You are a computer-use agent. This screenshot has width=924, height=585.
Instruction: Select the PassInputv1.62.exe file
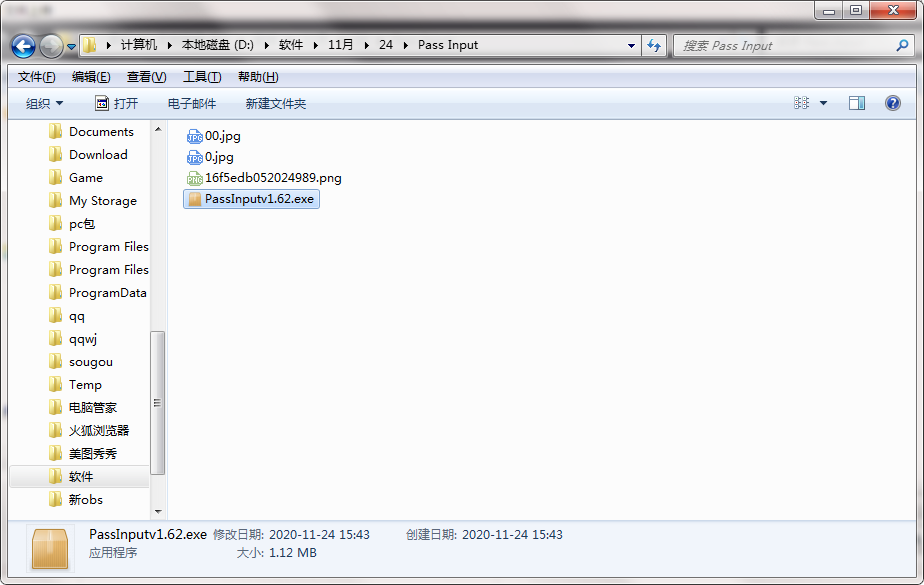[258, 199]
